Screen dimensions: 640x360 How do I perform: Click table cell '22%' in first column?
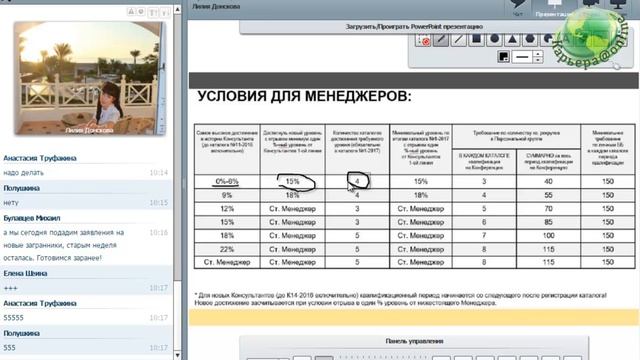tap(227, 249)
